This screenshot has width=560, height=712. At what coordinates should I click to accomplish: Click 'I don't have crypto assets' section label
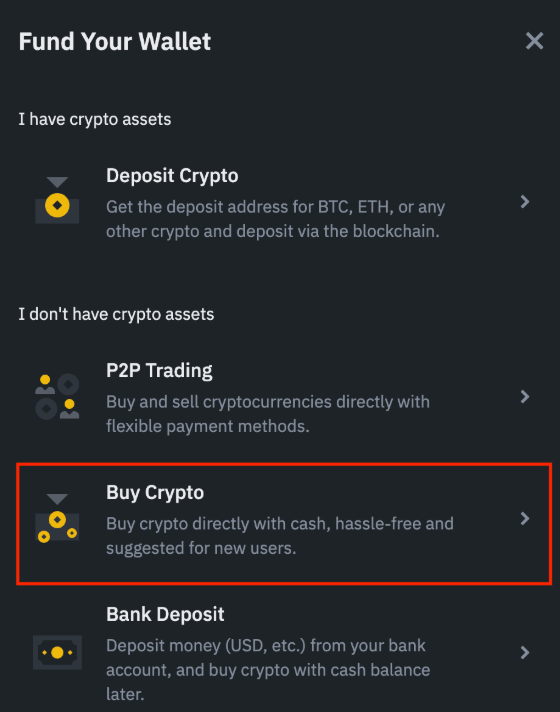click(116, 314)
